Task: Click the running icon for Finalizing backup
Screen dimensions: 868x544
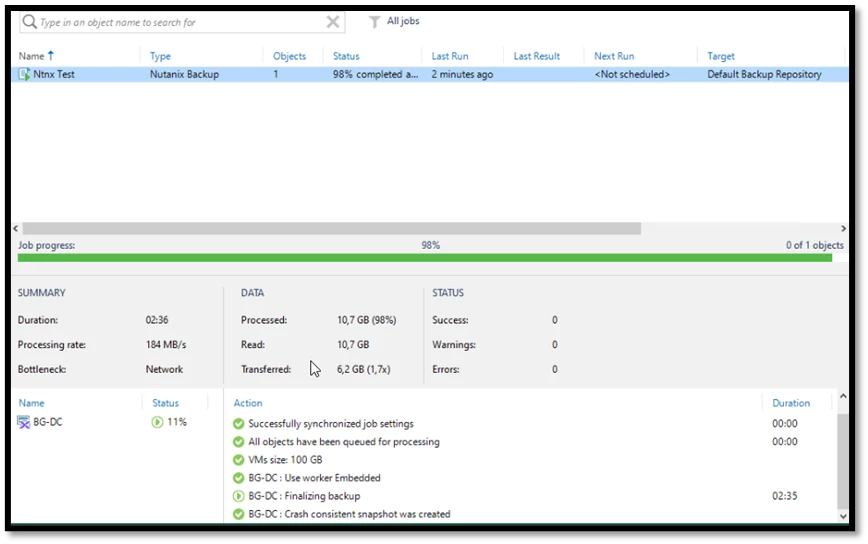Action: coord(239,496)
